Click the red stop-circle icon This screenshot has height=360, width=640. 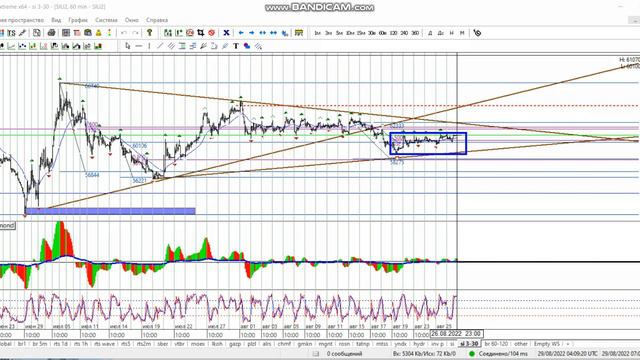click(211, 33)
